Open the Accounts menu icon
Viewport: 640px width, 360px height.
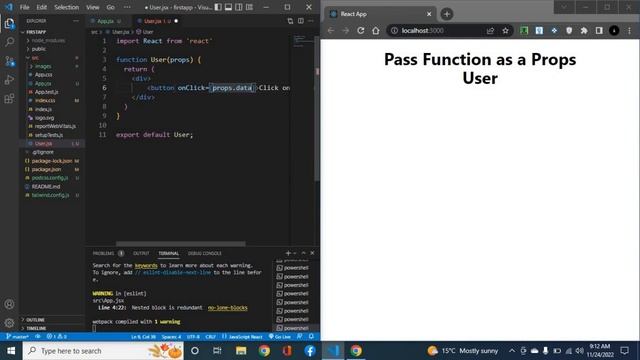click(9, 304)
